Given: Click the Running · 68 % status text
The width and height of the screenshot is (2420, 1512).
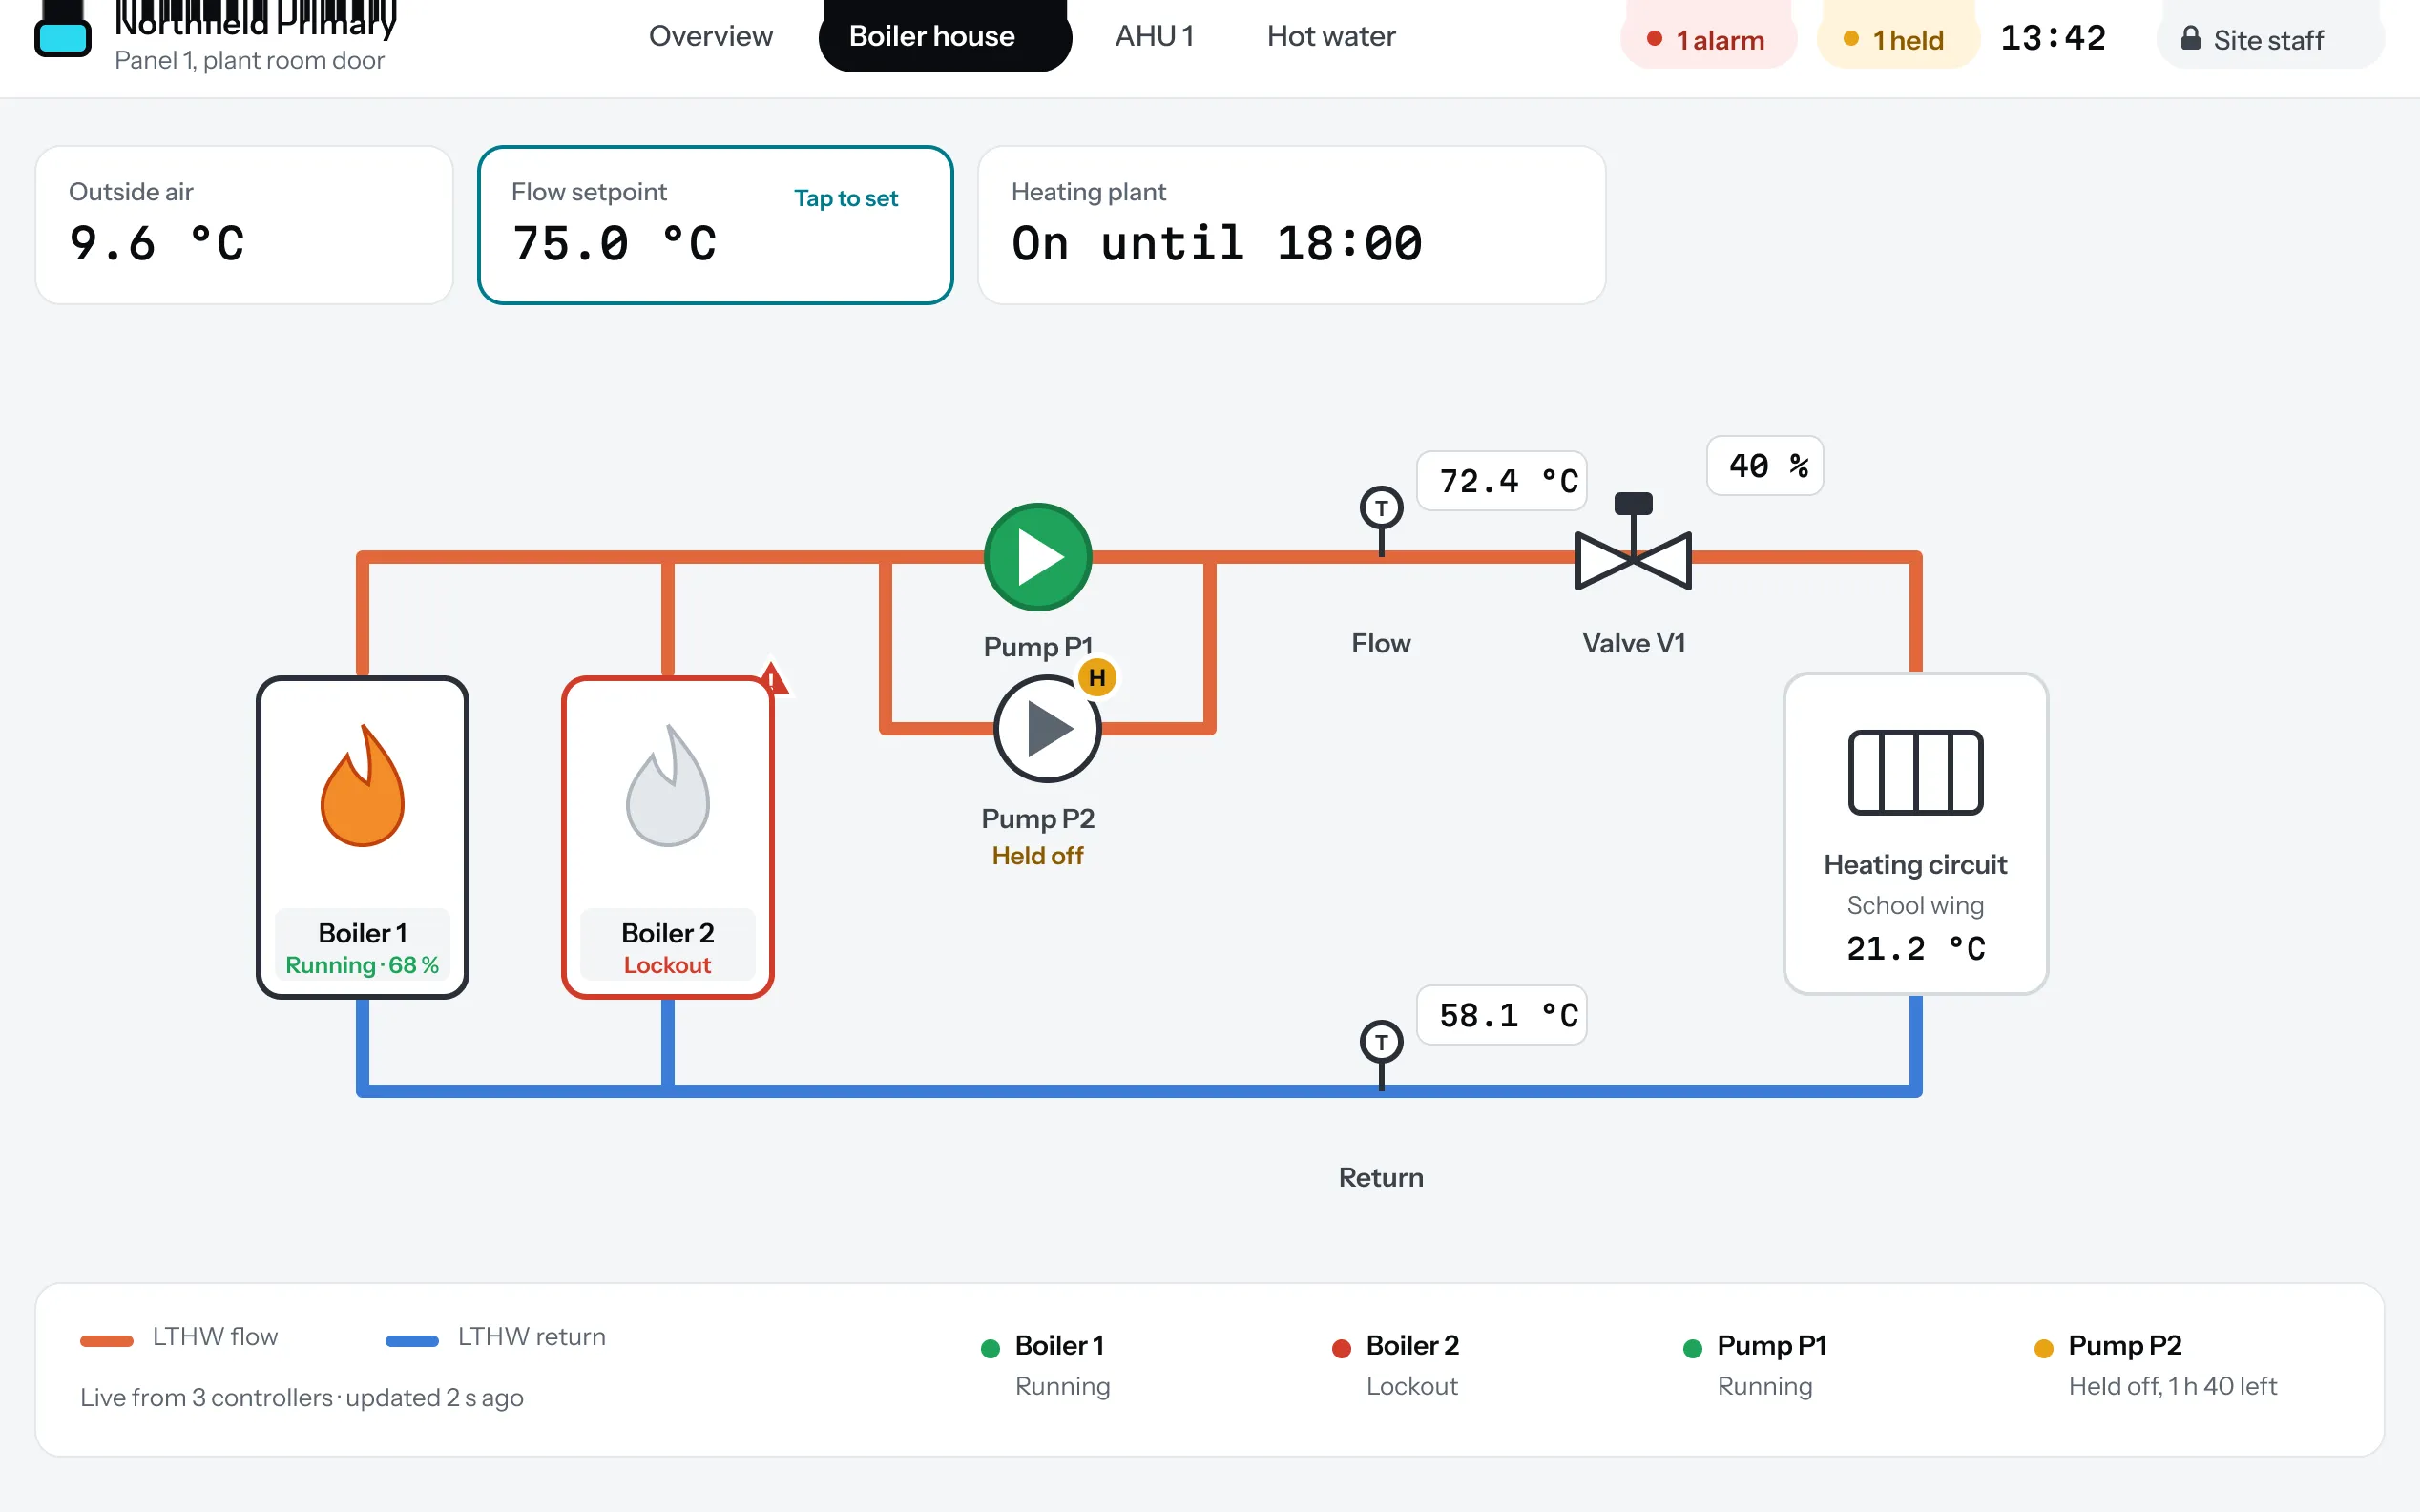Looking at the screenshot, I should click(362, 965).
